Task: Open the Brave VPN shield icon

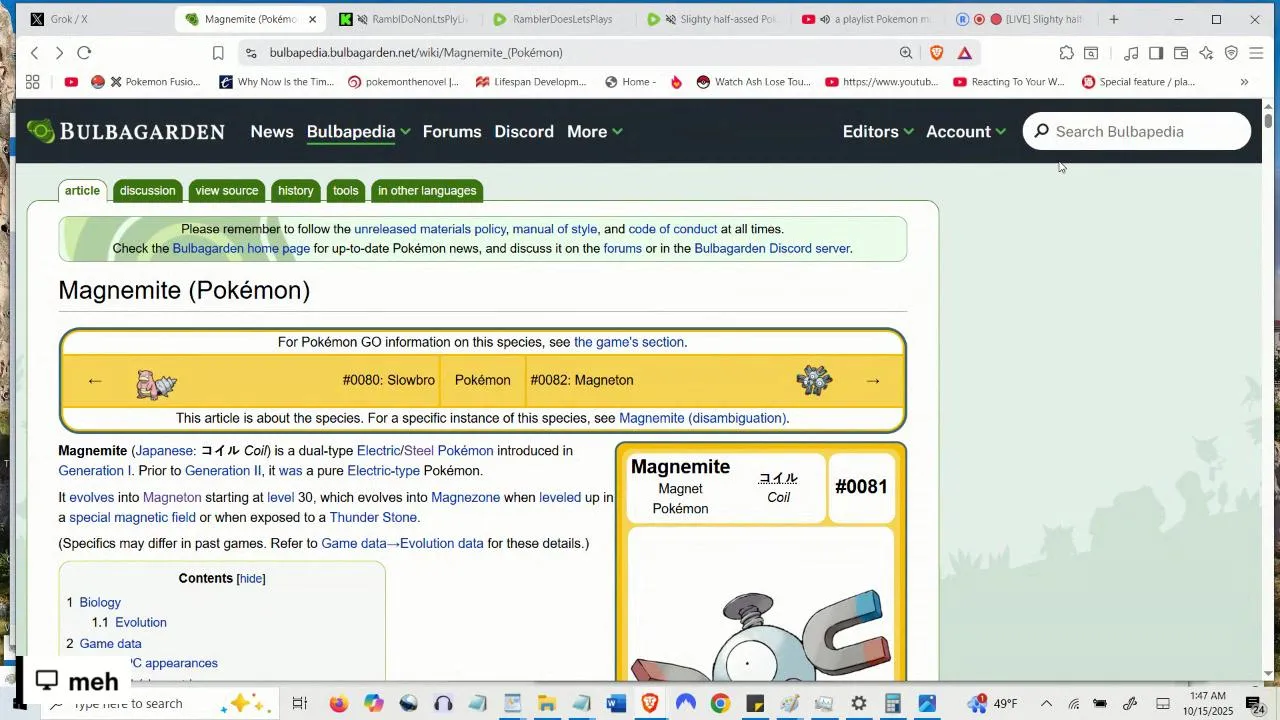Action: 1231,53
